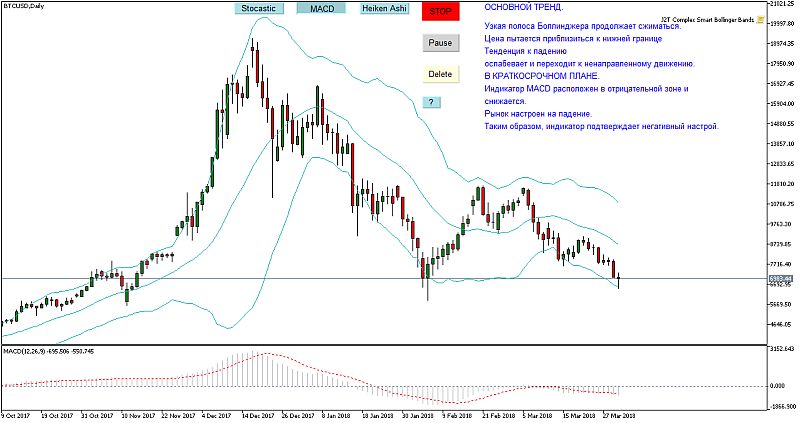Click the Stocastic indicator button
800x423 pixels.
click(x=259, y=9)
